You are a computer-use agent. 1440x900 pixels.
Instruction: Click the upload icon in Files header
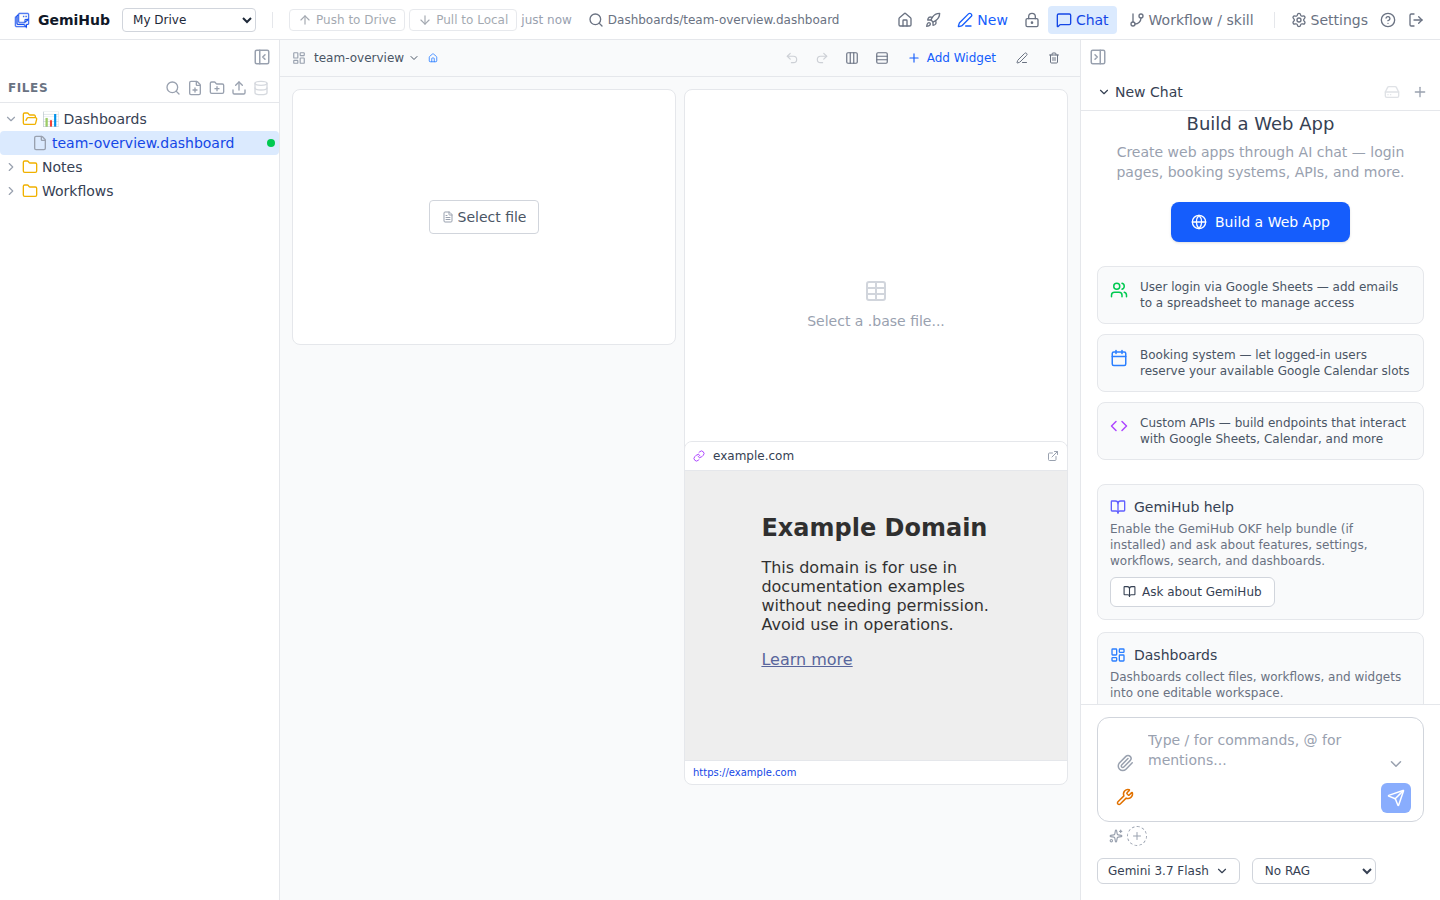point(239,88)
